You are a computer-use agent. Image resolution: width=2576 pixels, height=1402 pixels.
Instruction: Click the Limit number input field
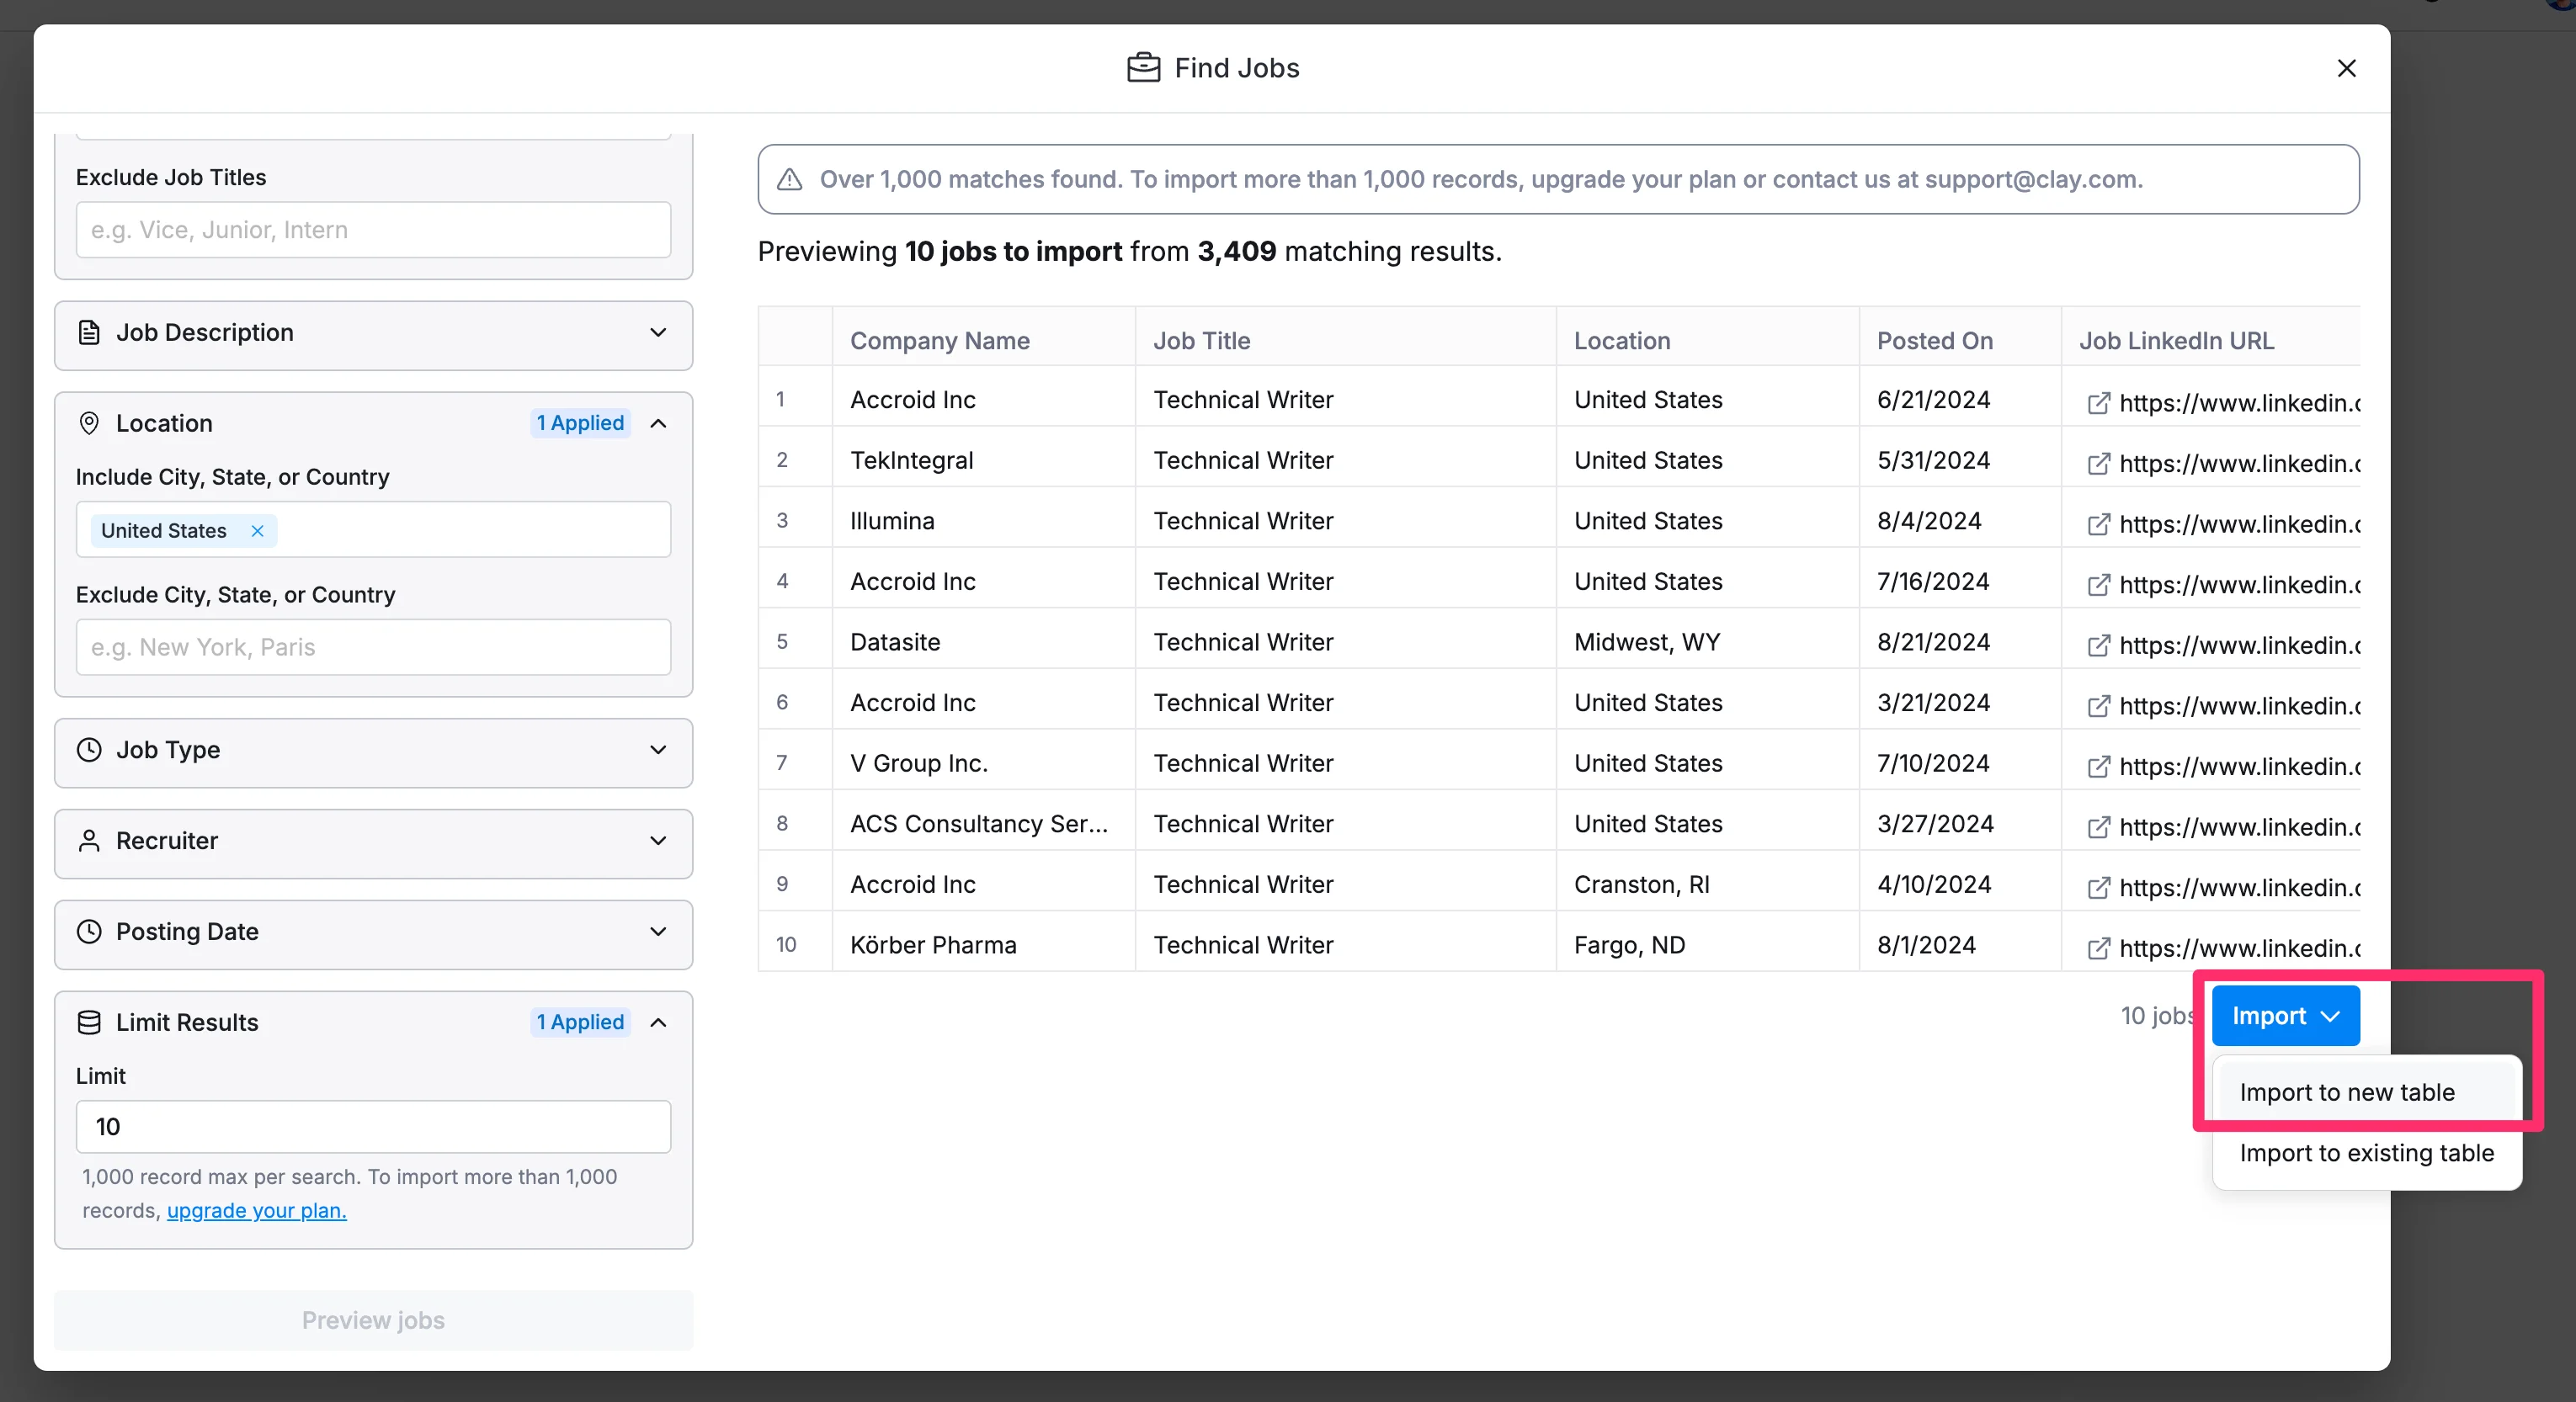coord(373,1127)
